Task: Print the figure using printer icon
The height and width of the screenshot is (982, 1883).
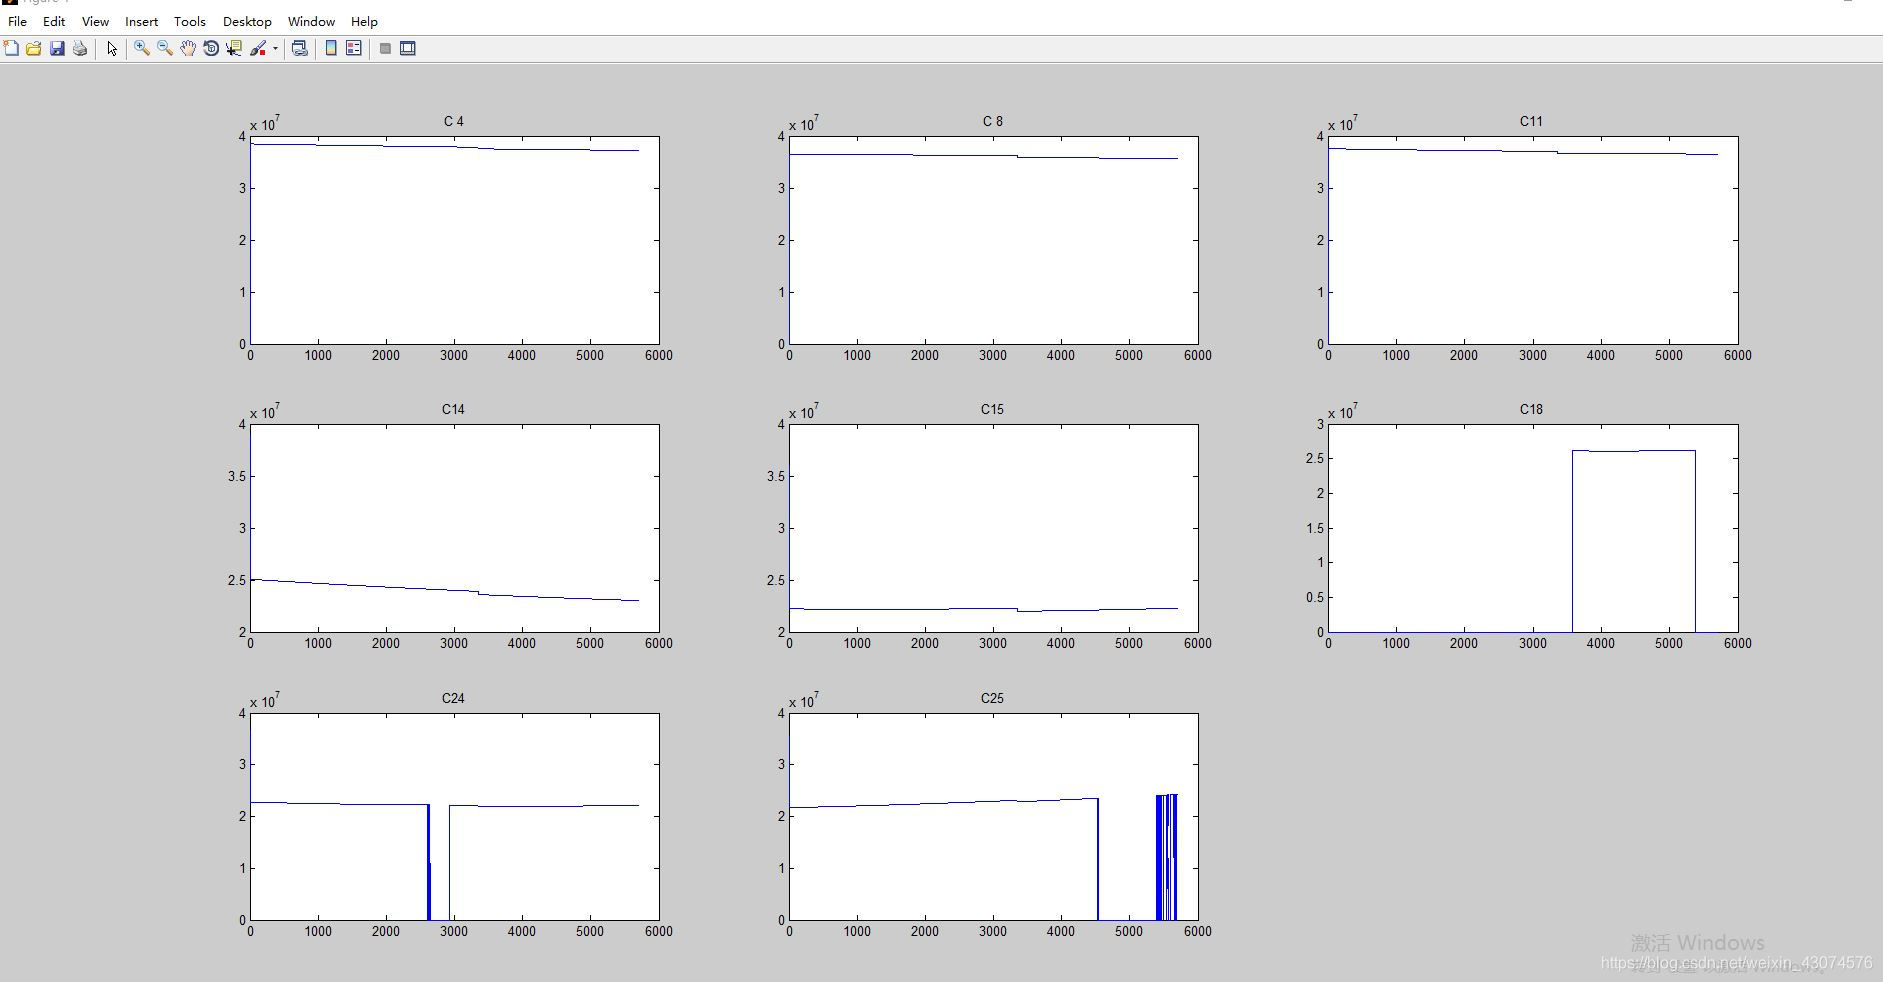Action: click(80, 48)
